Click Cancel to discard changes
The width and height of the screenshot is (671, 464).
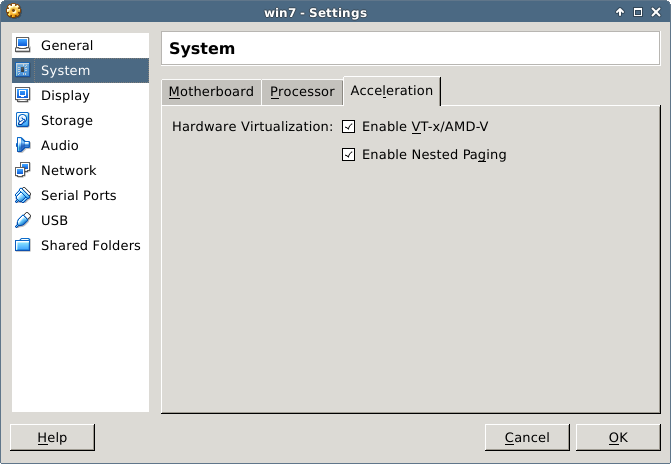[x=527, y=437]
